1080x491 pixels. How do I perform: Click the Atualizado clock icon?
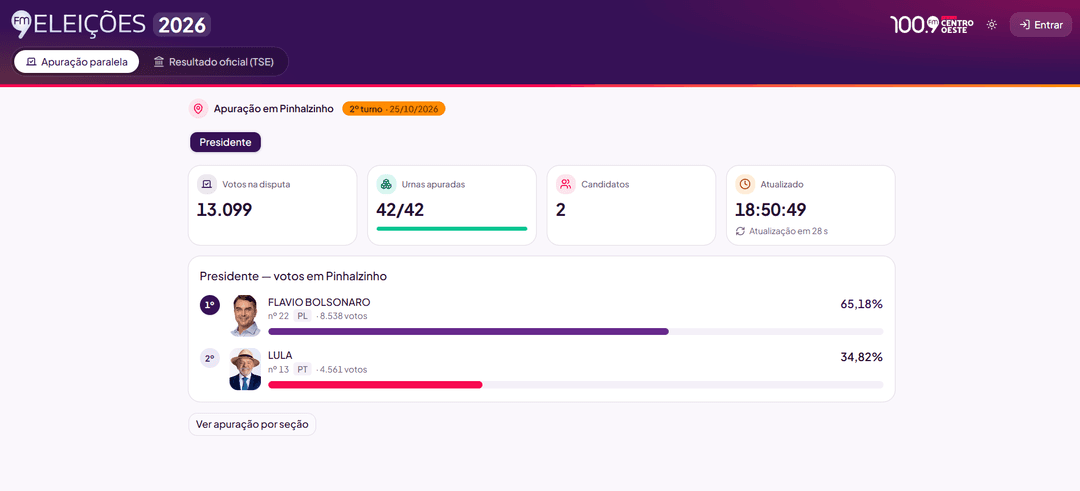(x=745, y=185)
